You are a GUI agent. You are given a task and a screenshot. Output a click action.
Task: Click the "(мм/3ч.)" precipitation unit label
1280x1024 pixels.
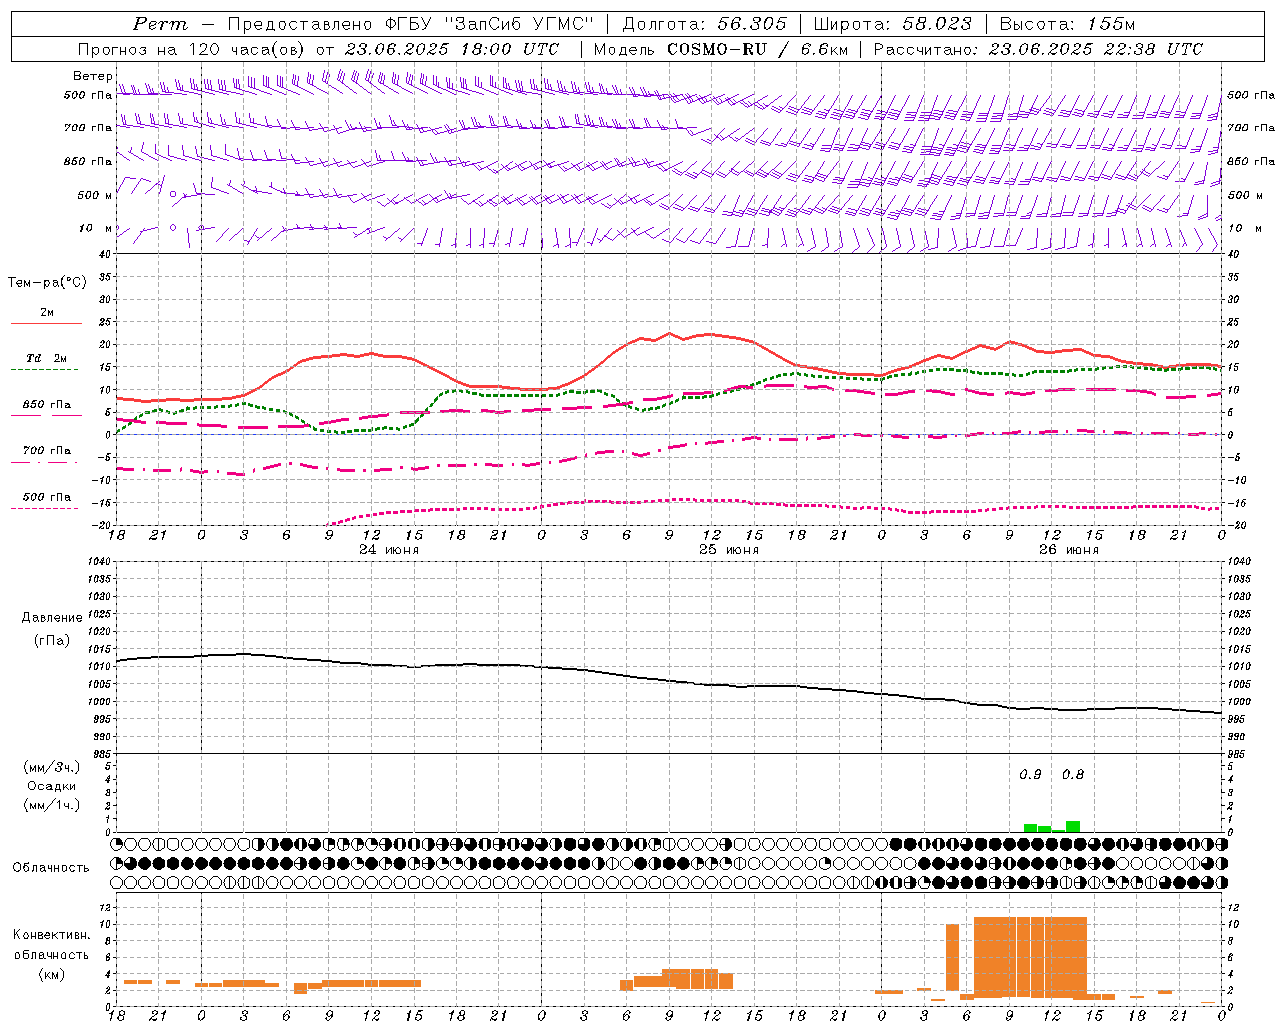52,768
